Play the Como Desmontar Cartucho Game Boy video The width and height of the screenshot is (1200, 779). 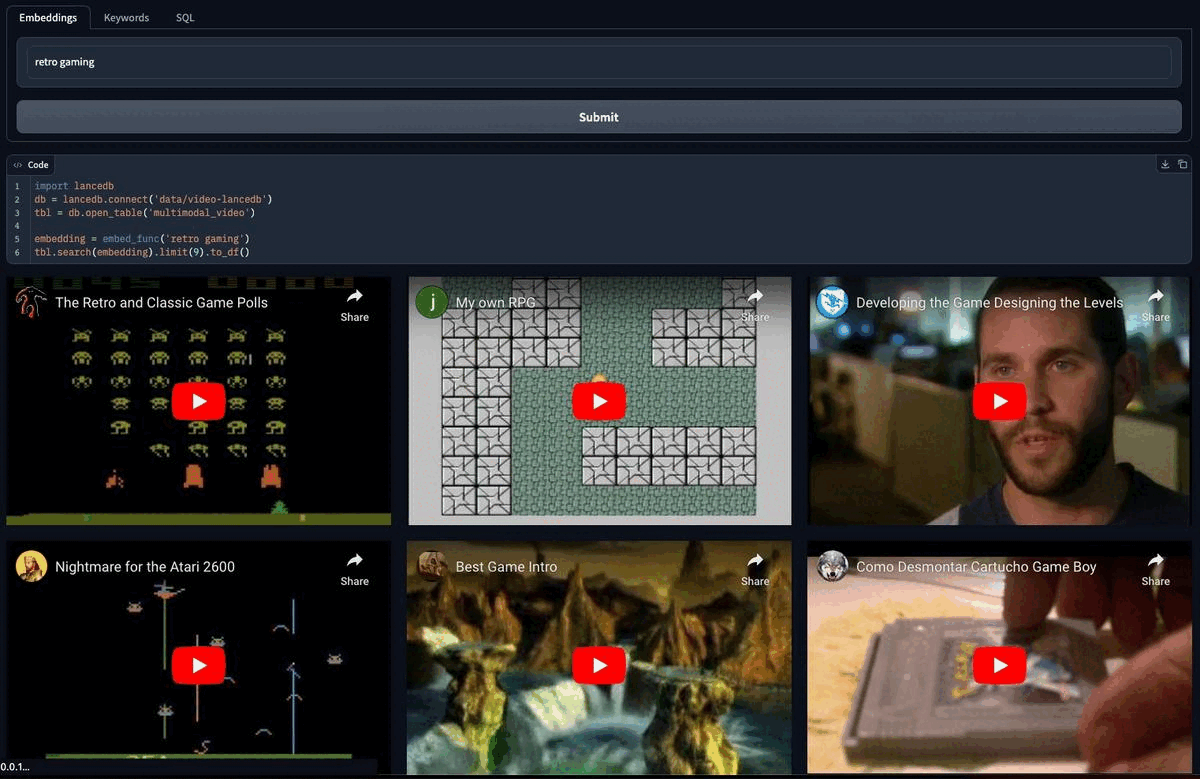tap(999, 665)
